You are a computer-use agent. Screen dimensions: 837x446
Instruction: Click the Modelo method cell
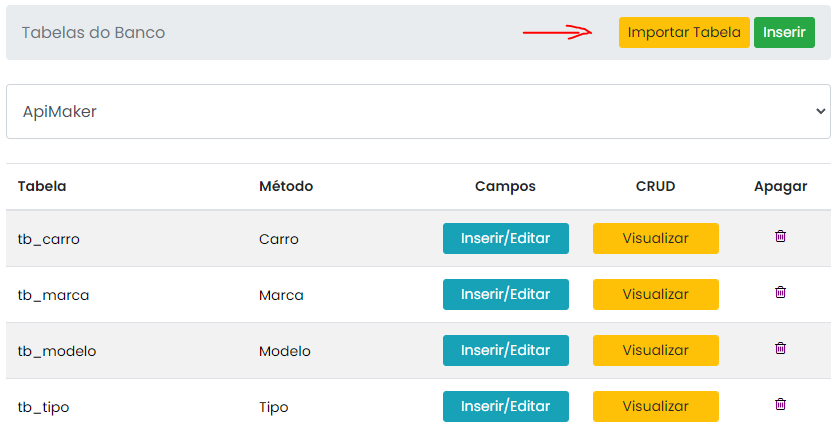click(285, 351)
